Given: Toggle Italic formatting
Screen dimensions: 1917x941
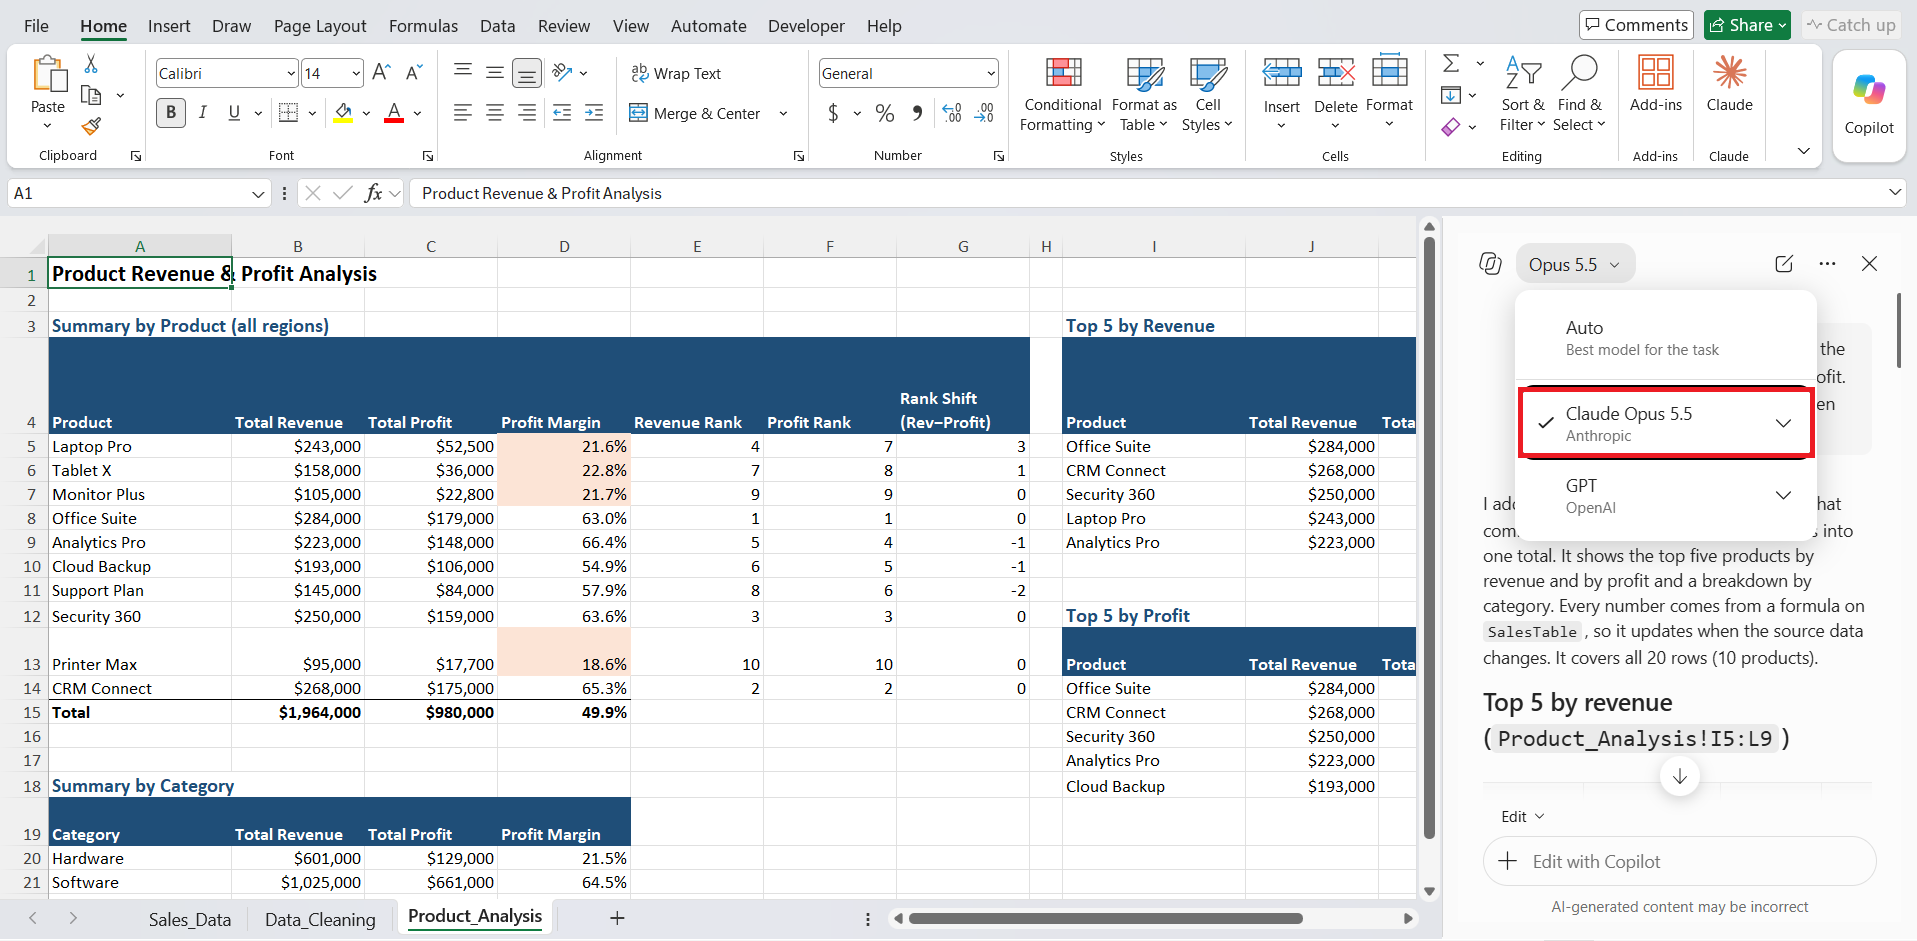Looking at the screenshot, I should pos(203,113).
